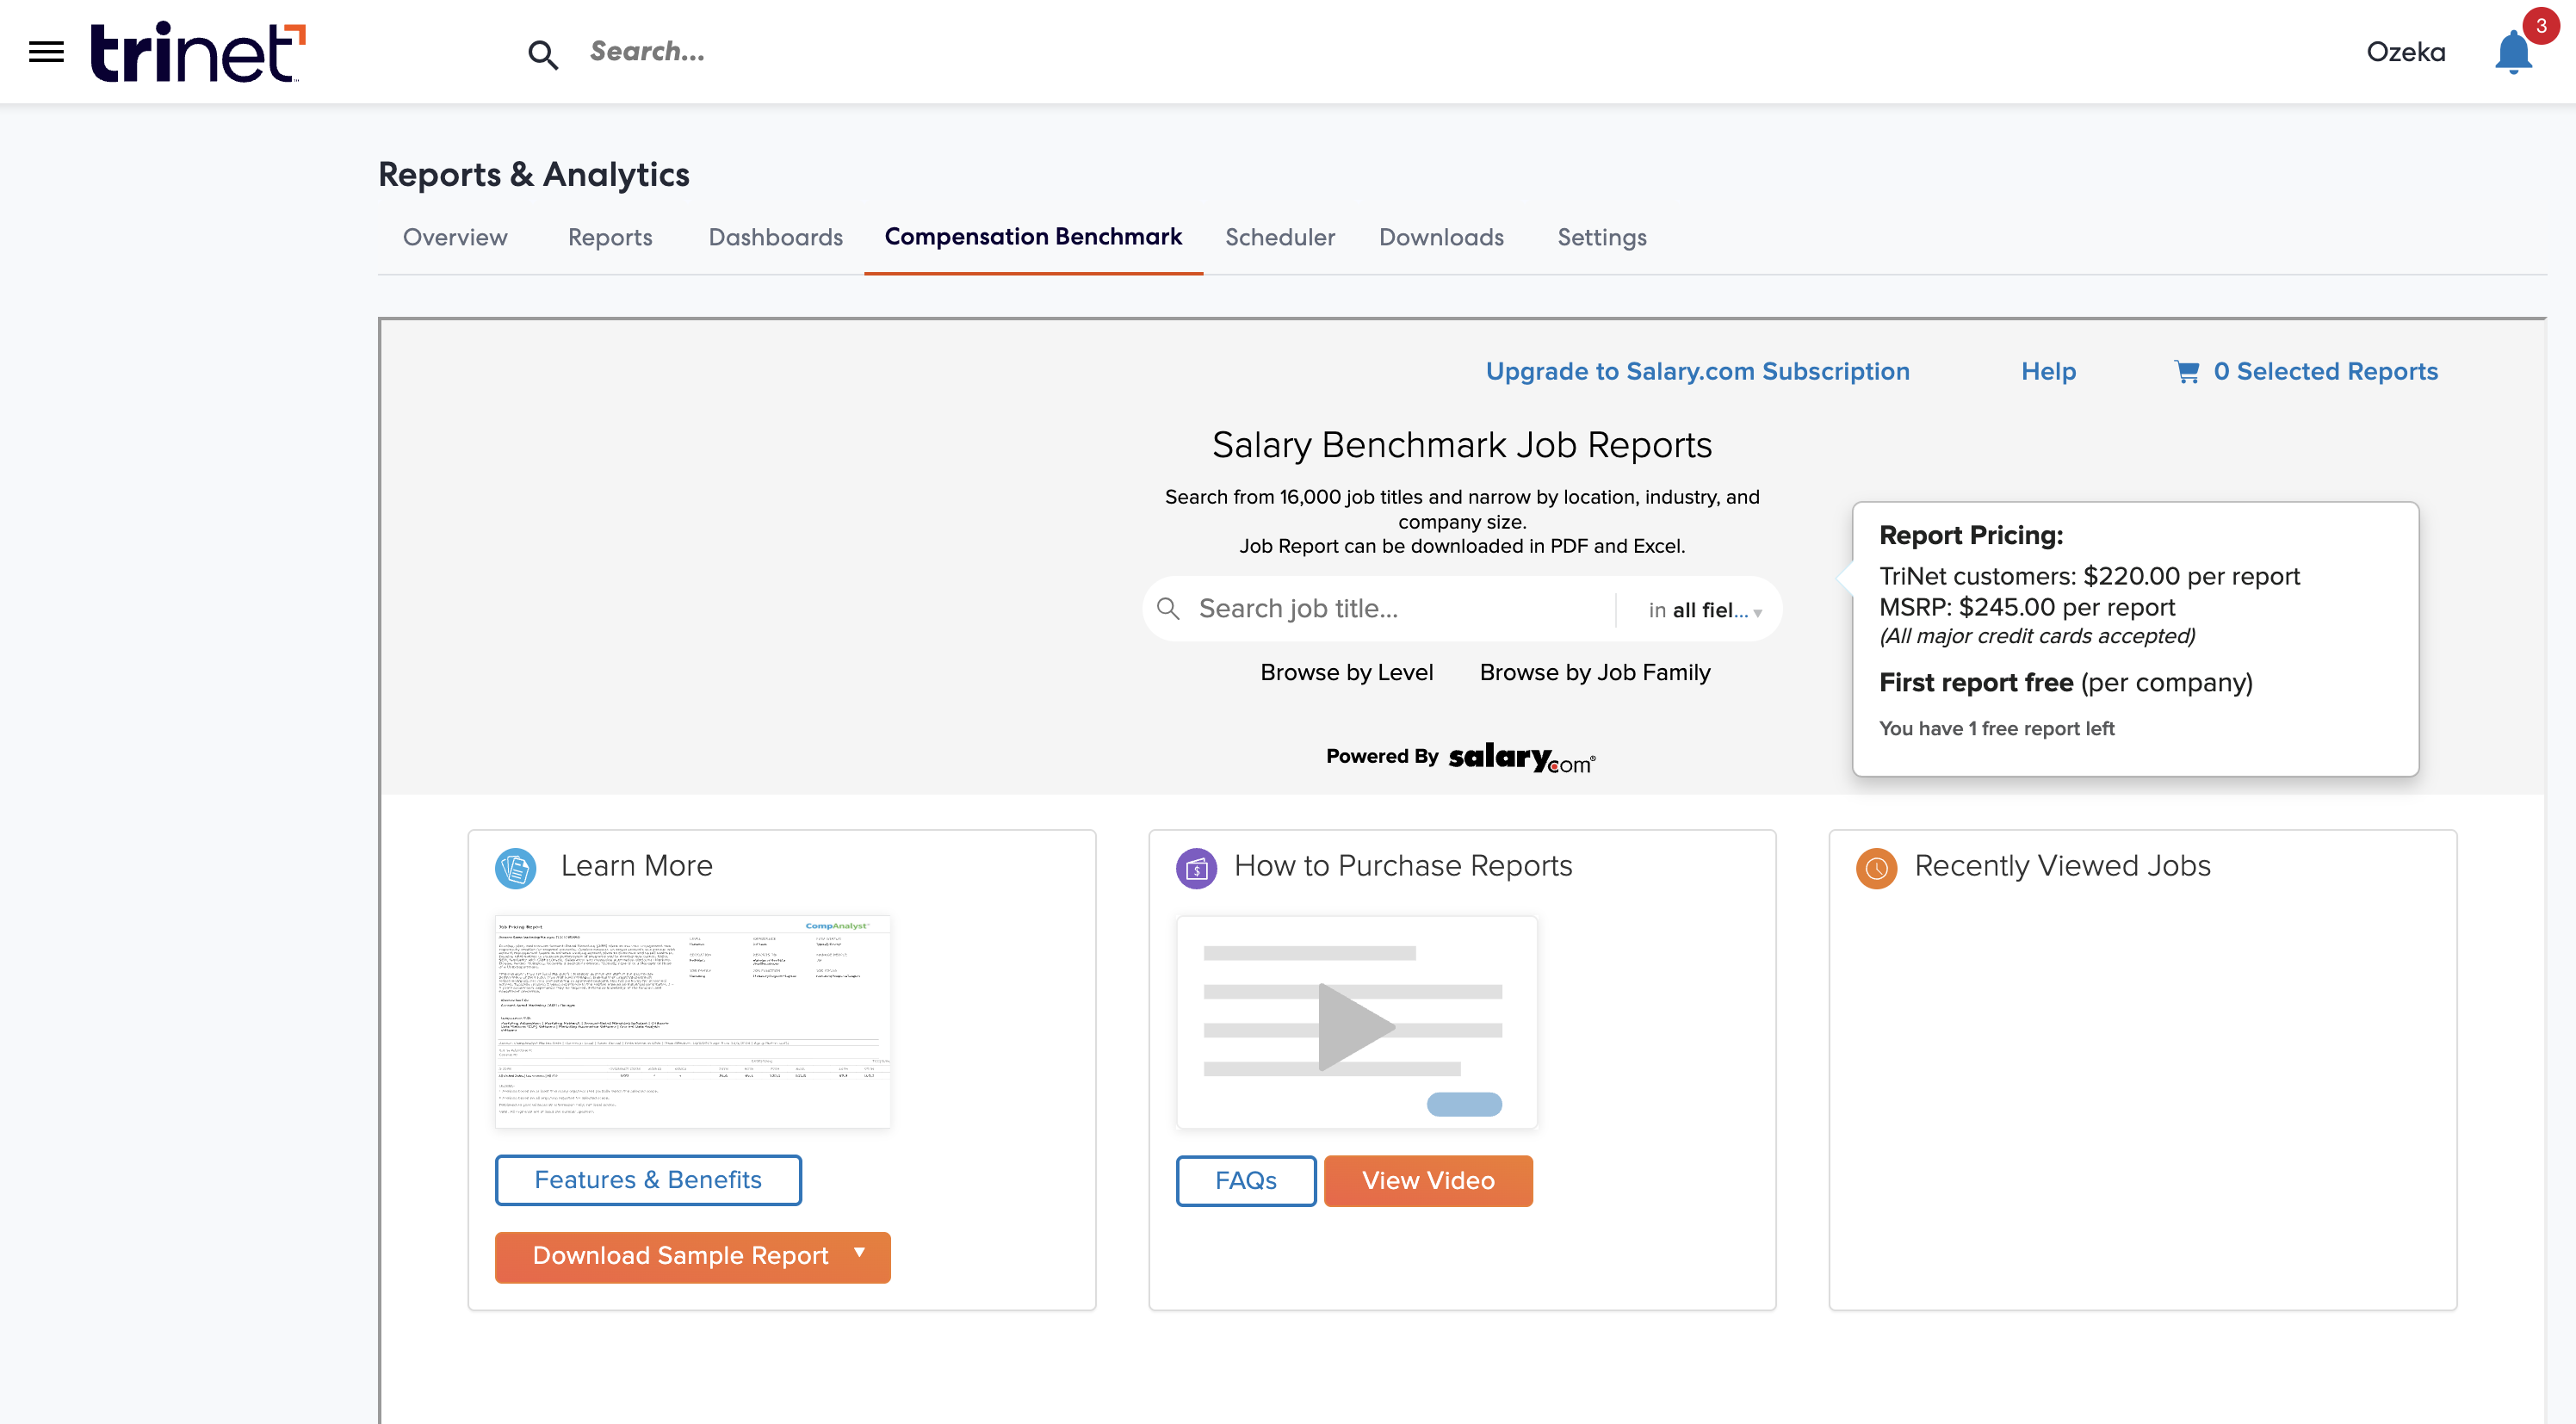Select the Compensation Benchmark tab
The height and width of the screenshot is (1424, 2576).
pos(1033,237)
